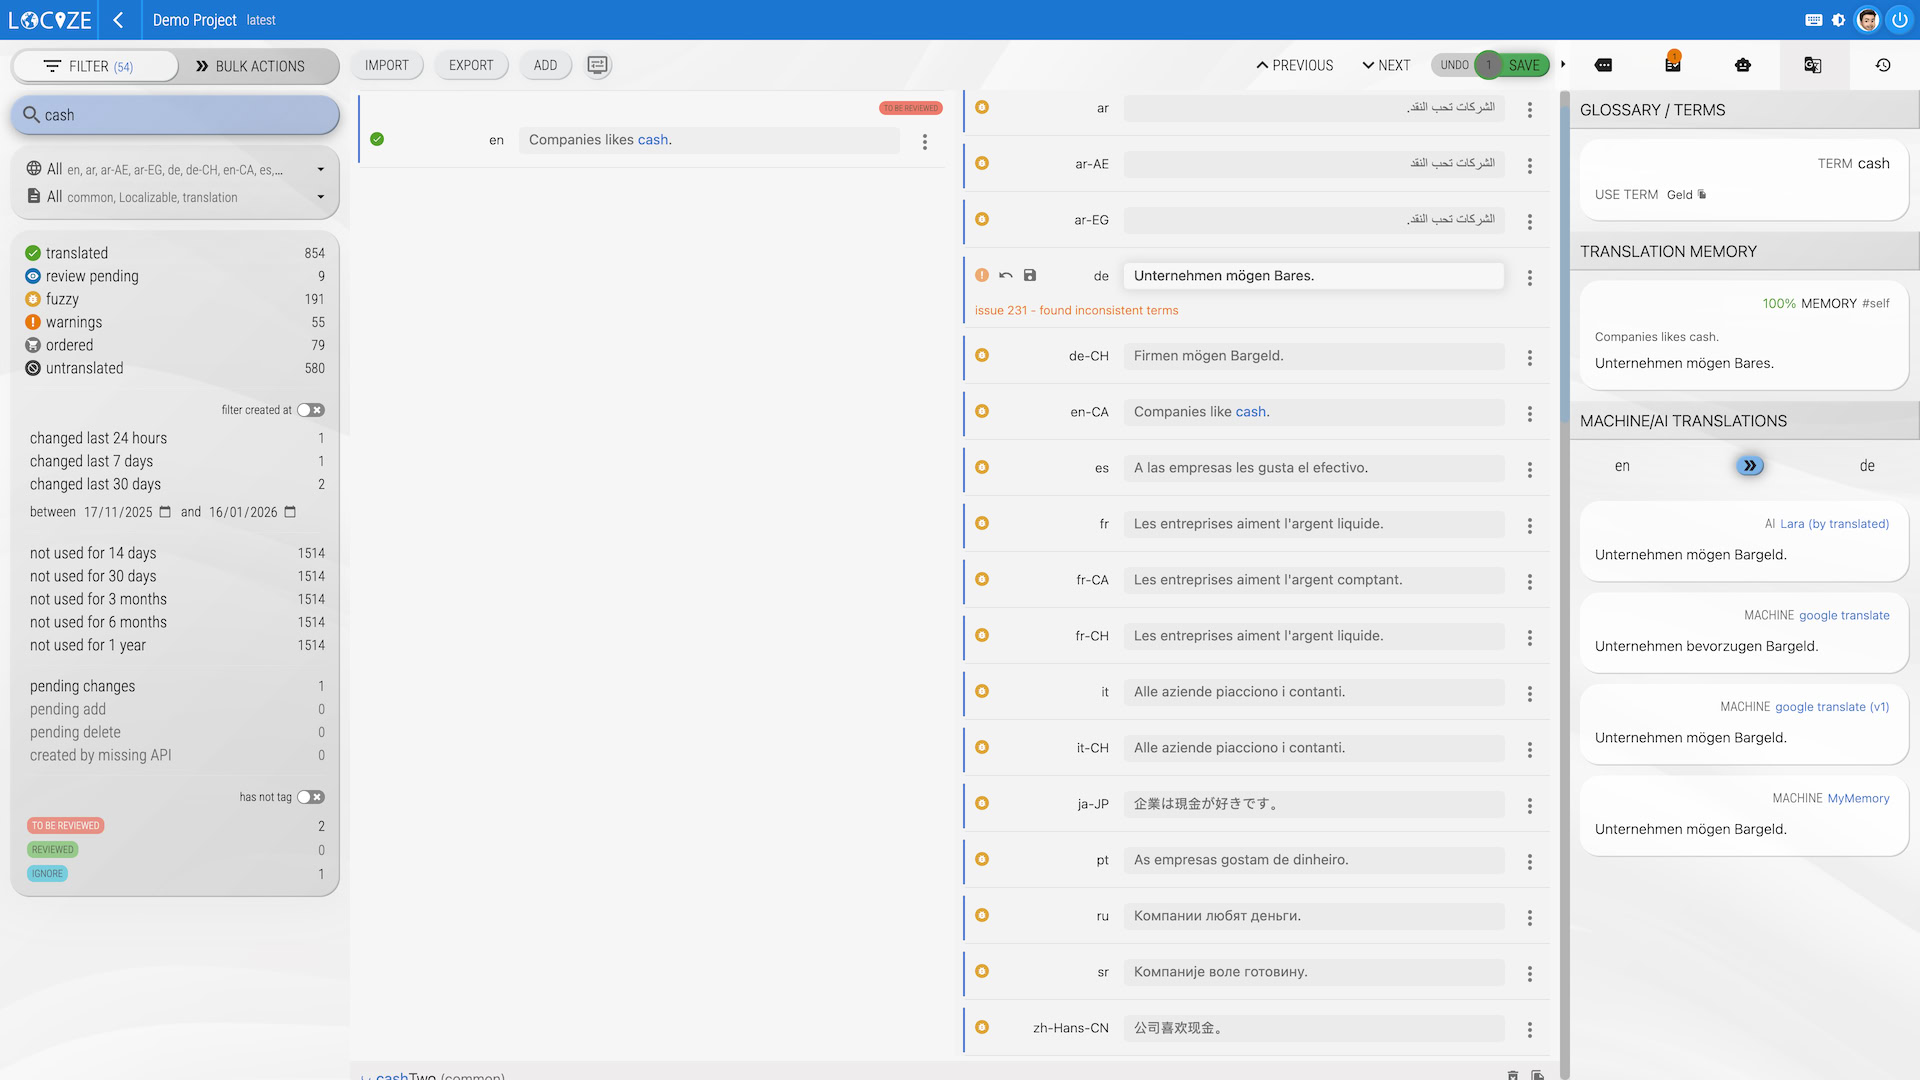1920x1080 pixels.
Task: Click the green SAVE button
Action: (1524, 65)
